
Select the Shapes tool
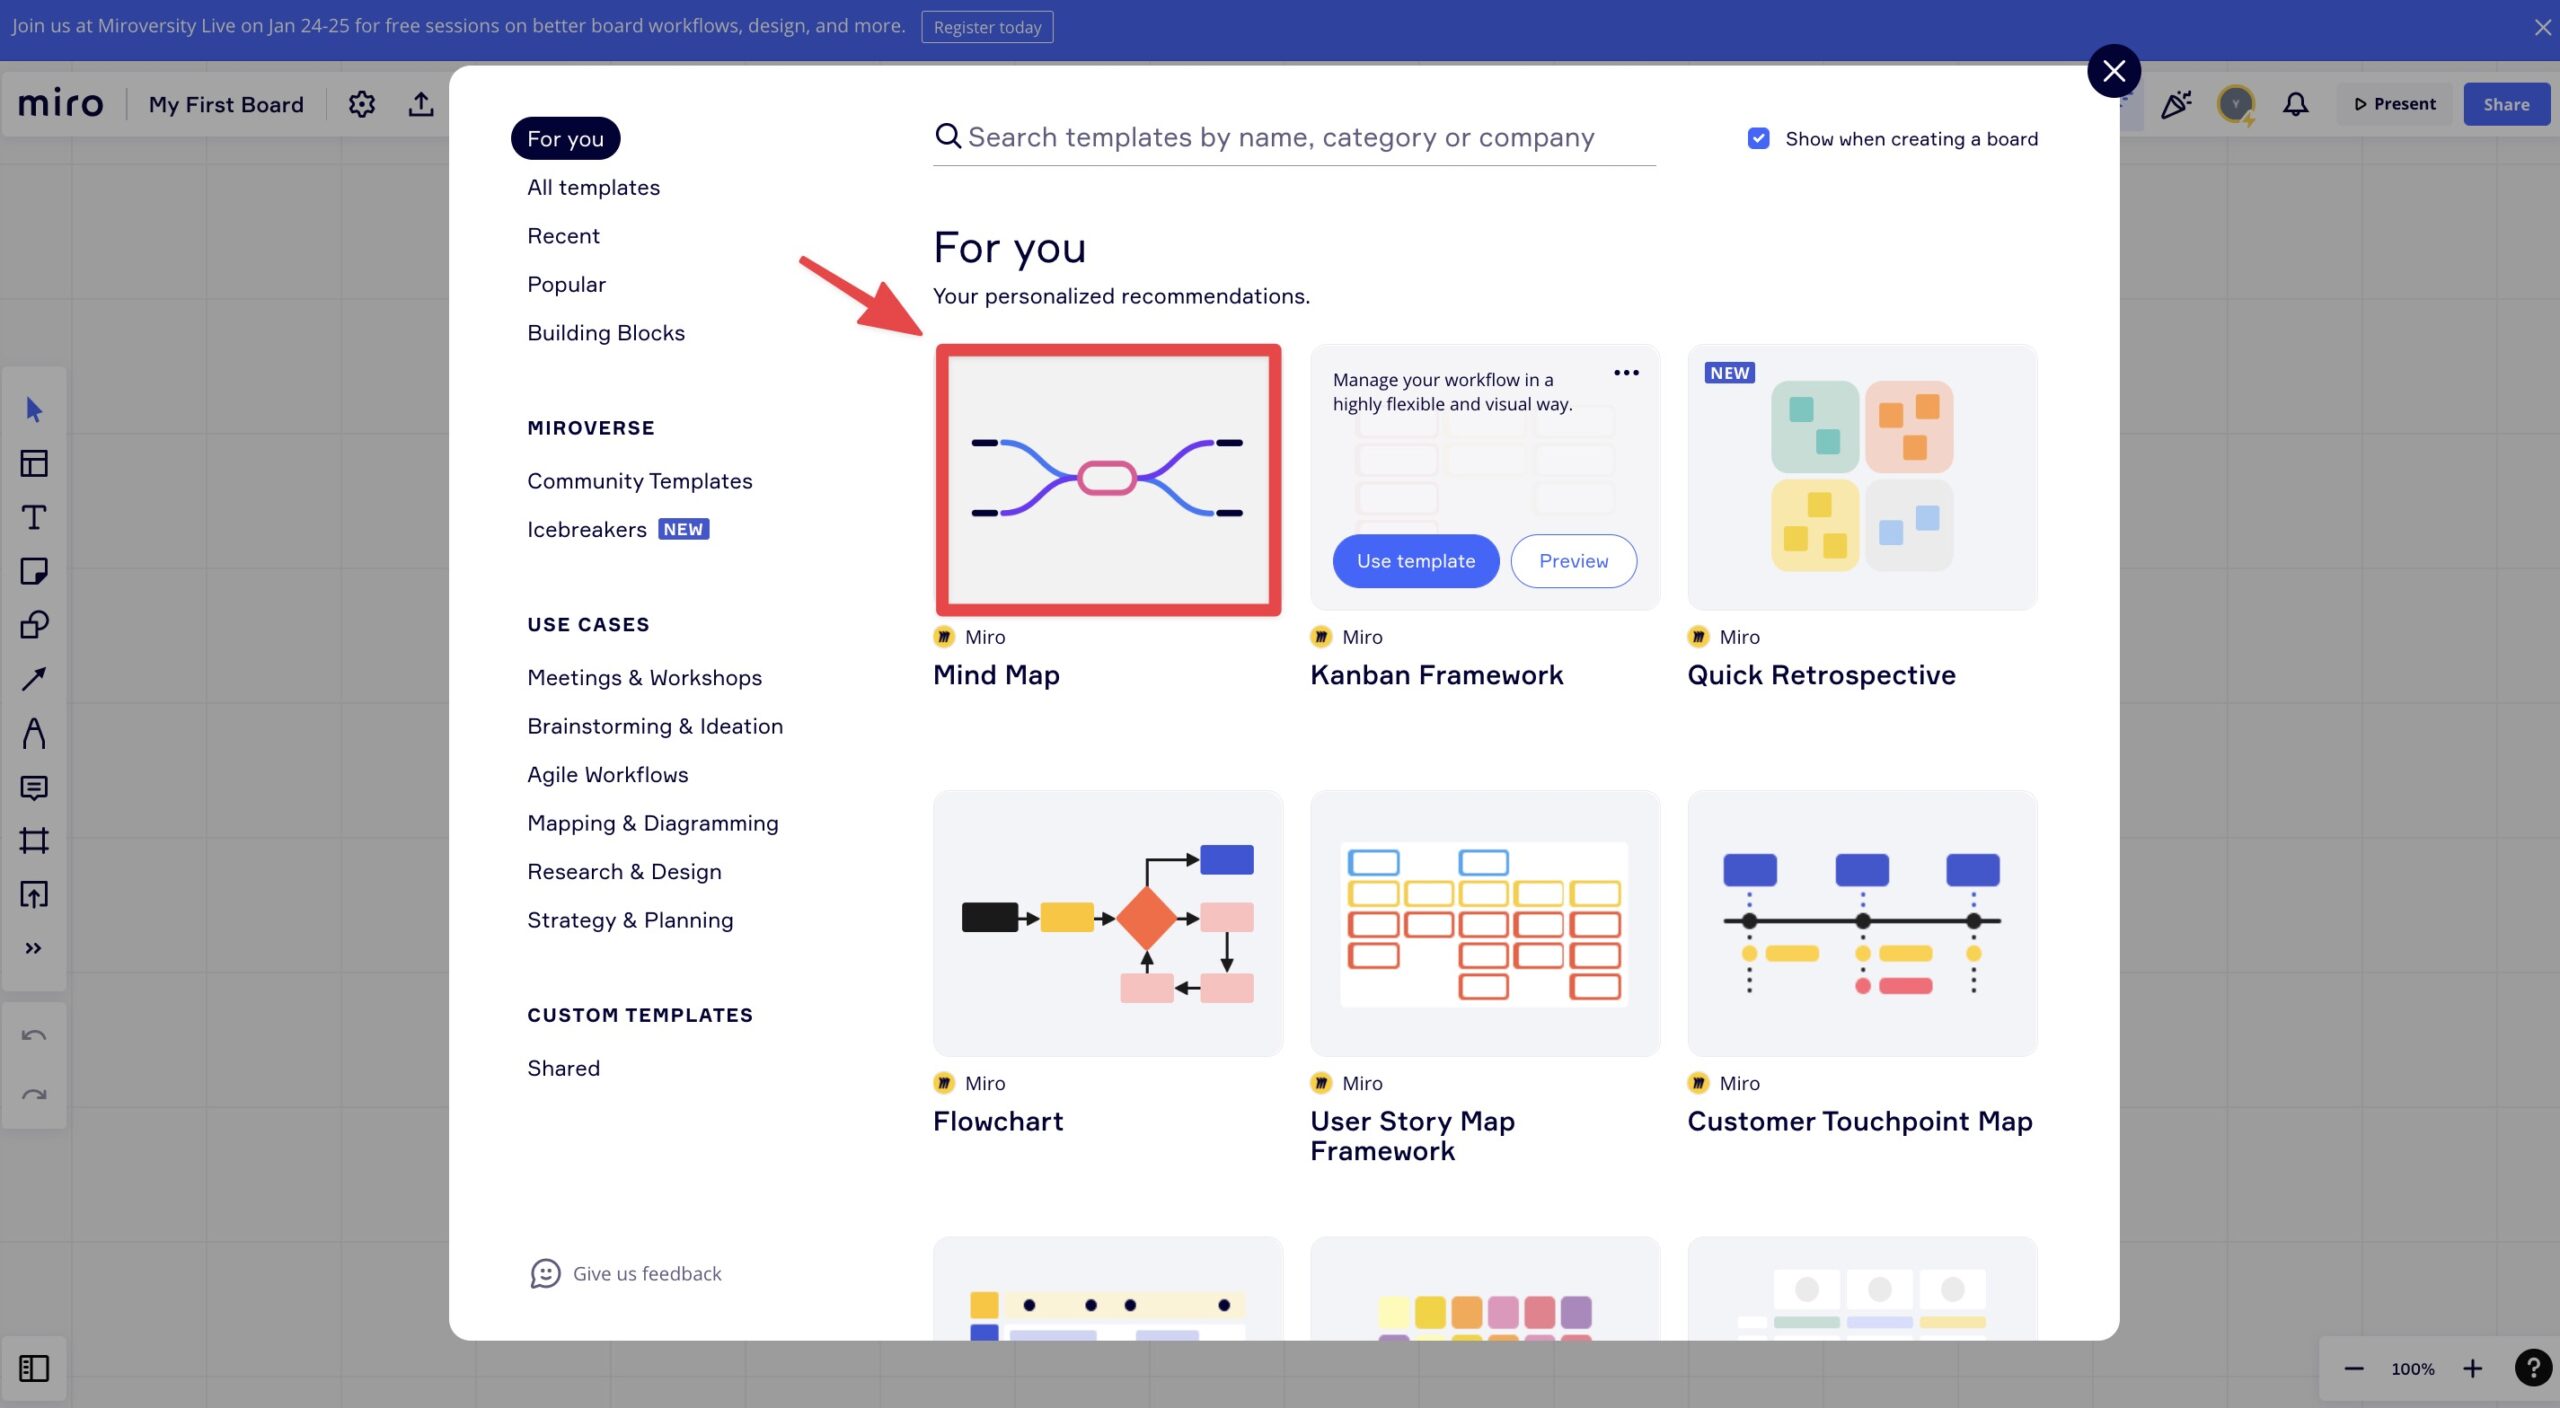(34, 625)
